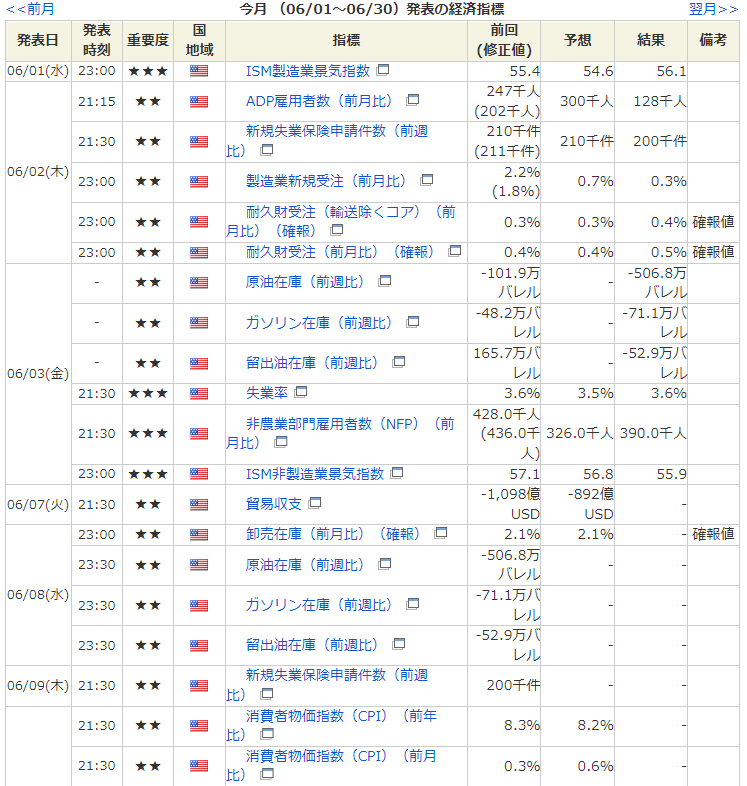Select the 指標 column header
747x786 pixels.
point(346,41)
